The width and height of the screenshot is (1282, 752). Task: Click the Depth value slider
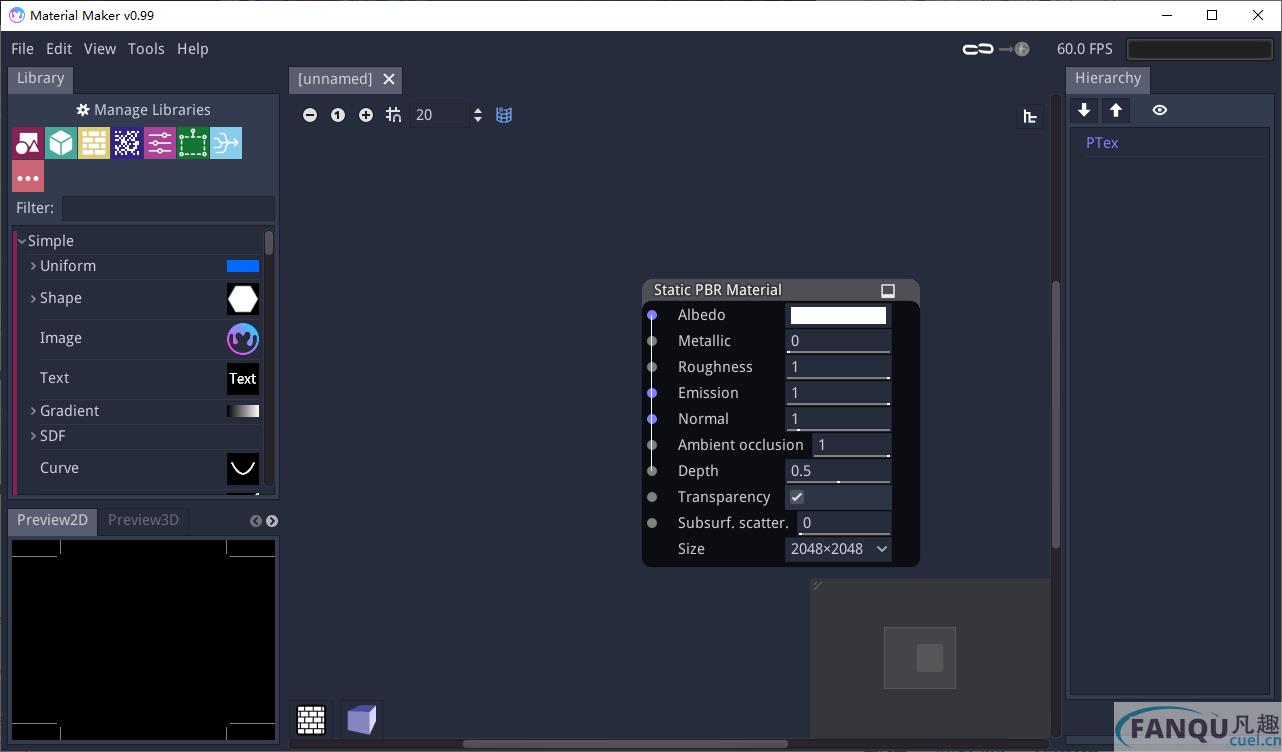[838, 471]
